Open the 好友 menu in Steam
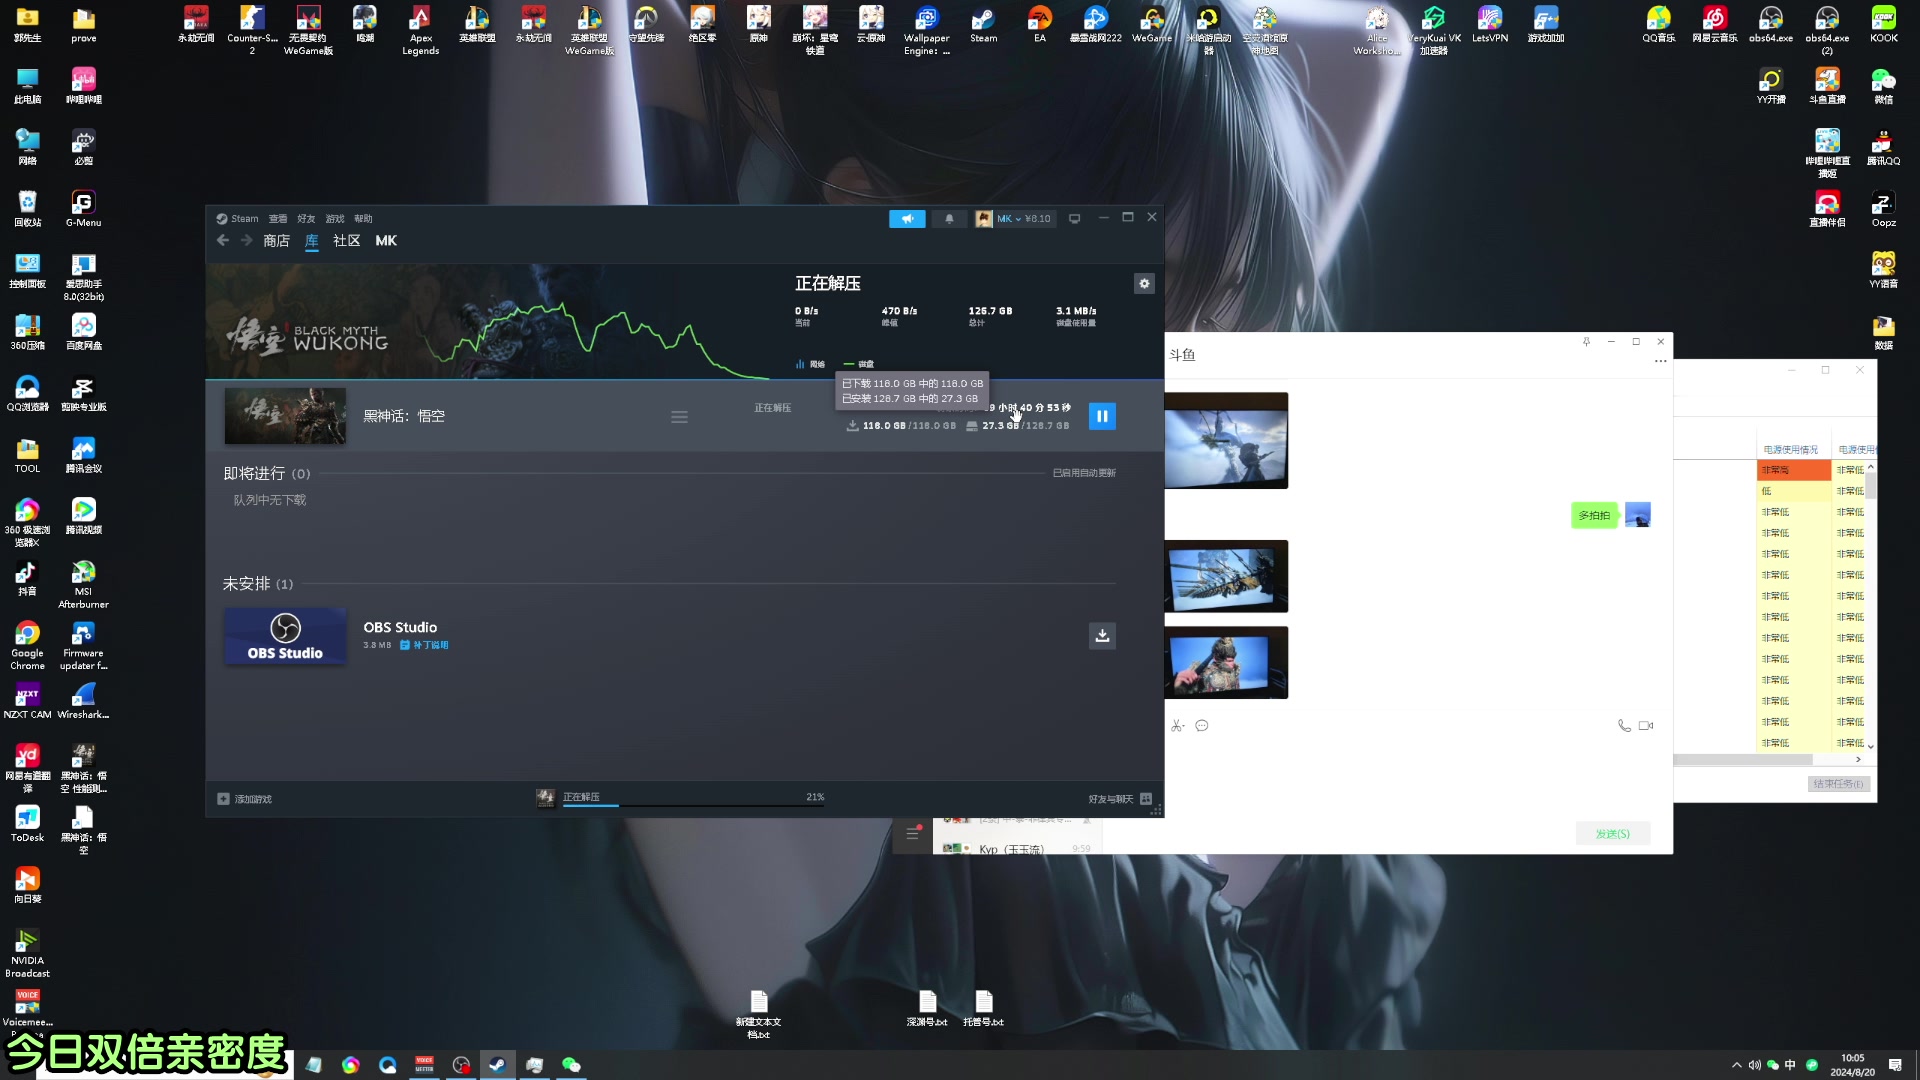This screenshot has height=1080, width=1920. point(306,219)
